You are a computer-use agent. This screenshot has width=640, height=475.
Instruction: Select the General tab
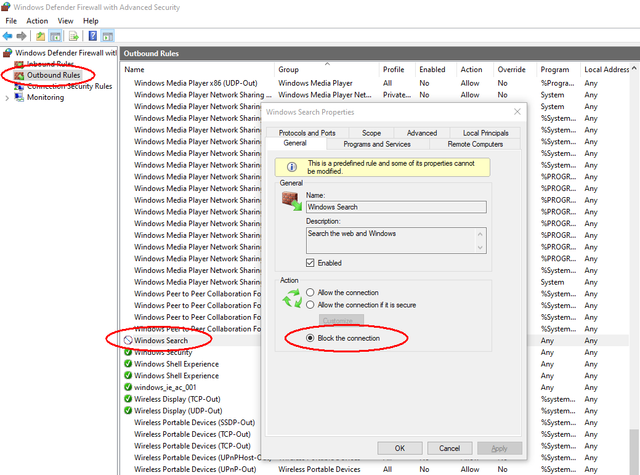click(x=295, y=143)
